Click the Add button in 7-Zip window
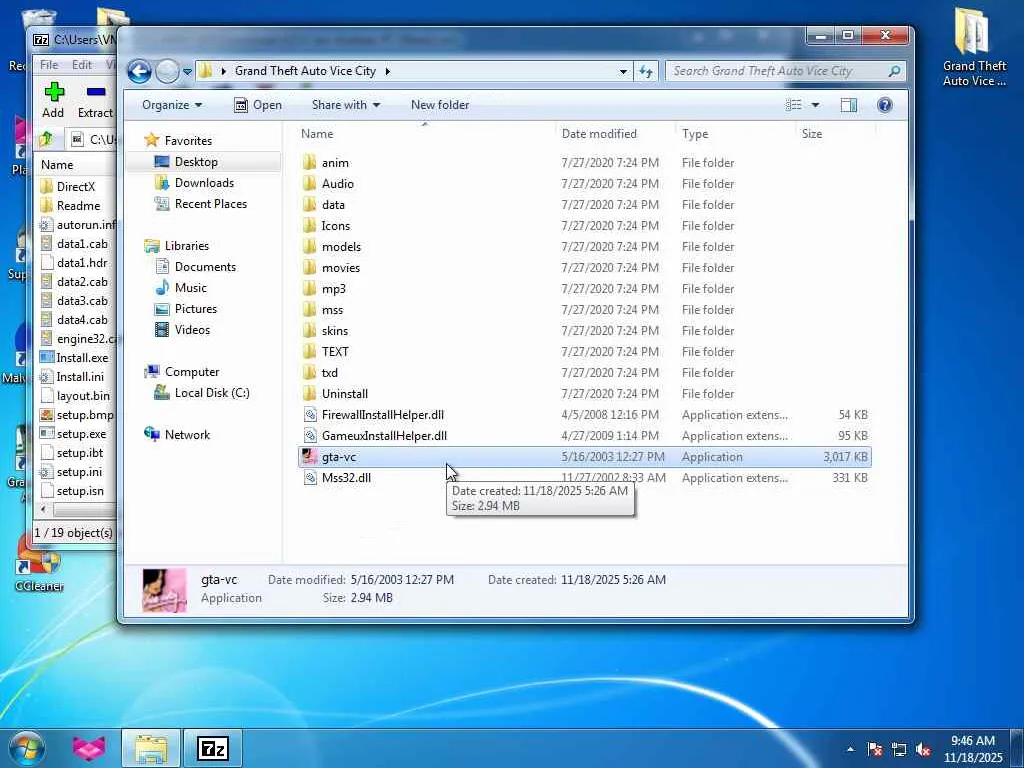The image size is (1024, 768). tap(54, 100)
